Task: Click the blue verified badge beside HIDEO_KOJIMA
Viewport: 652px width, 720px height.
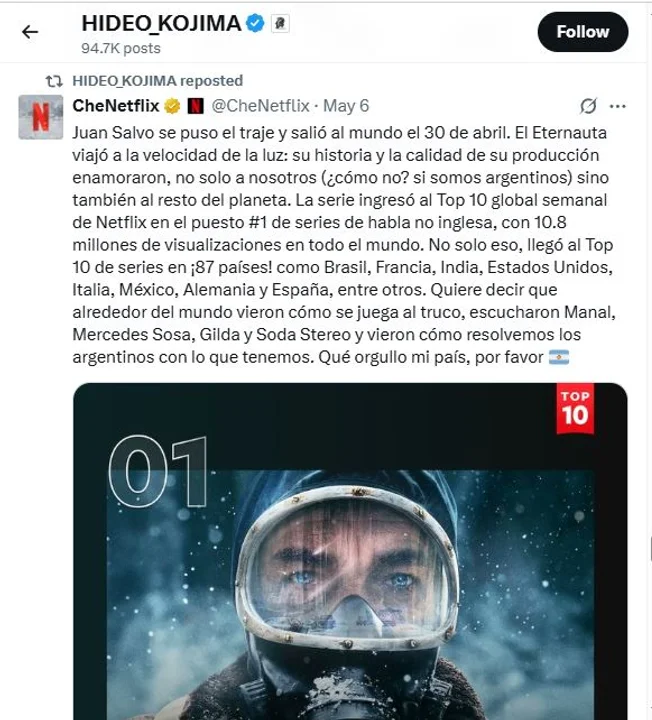Action: [x=255, y=23]
